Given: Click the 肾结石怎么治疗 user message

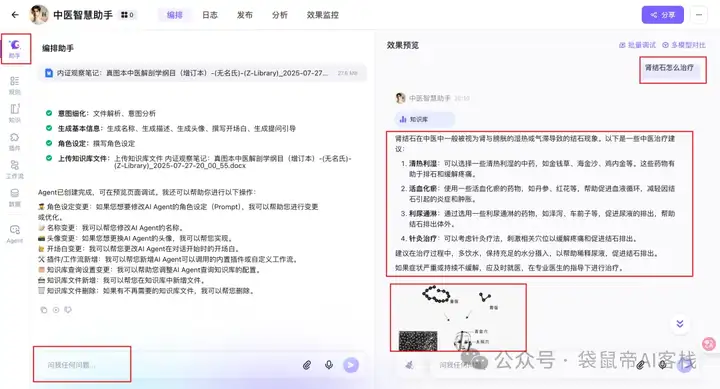Looking at the screenshot, I should 669,68.
